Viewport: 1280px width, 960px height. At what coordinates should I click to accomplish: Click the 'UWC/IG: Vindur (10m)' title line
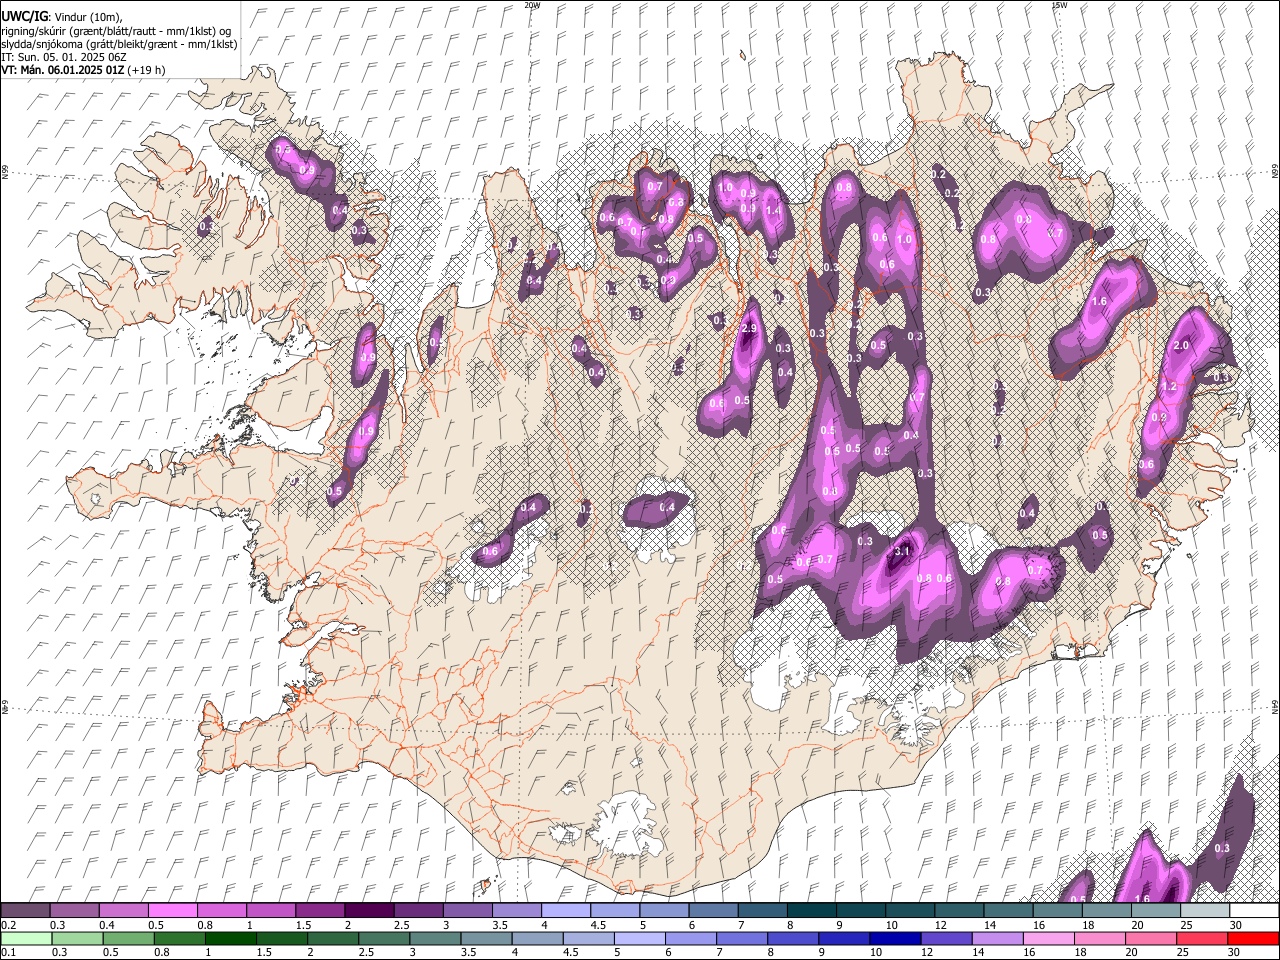click(x=61, y=17)
